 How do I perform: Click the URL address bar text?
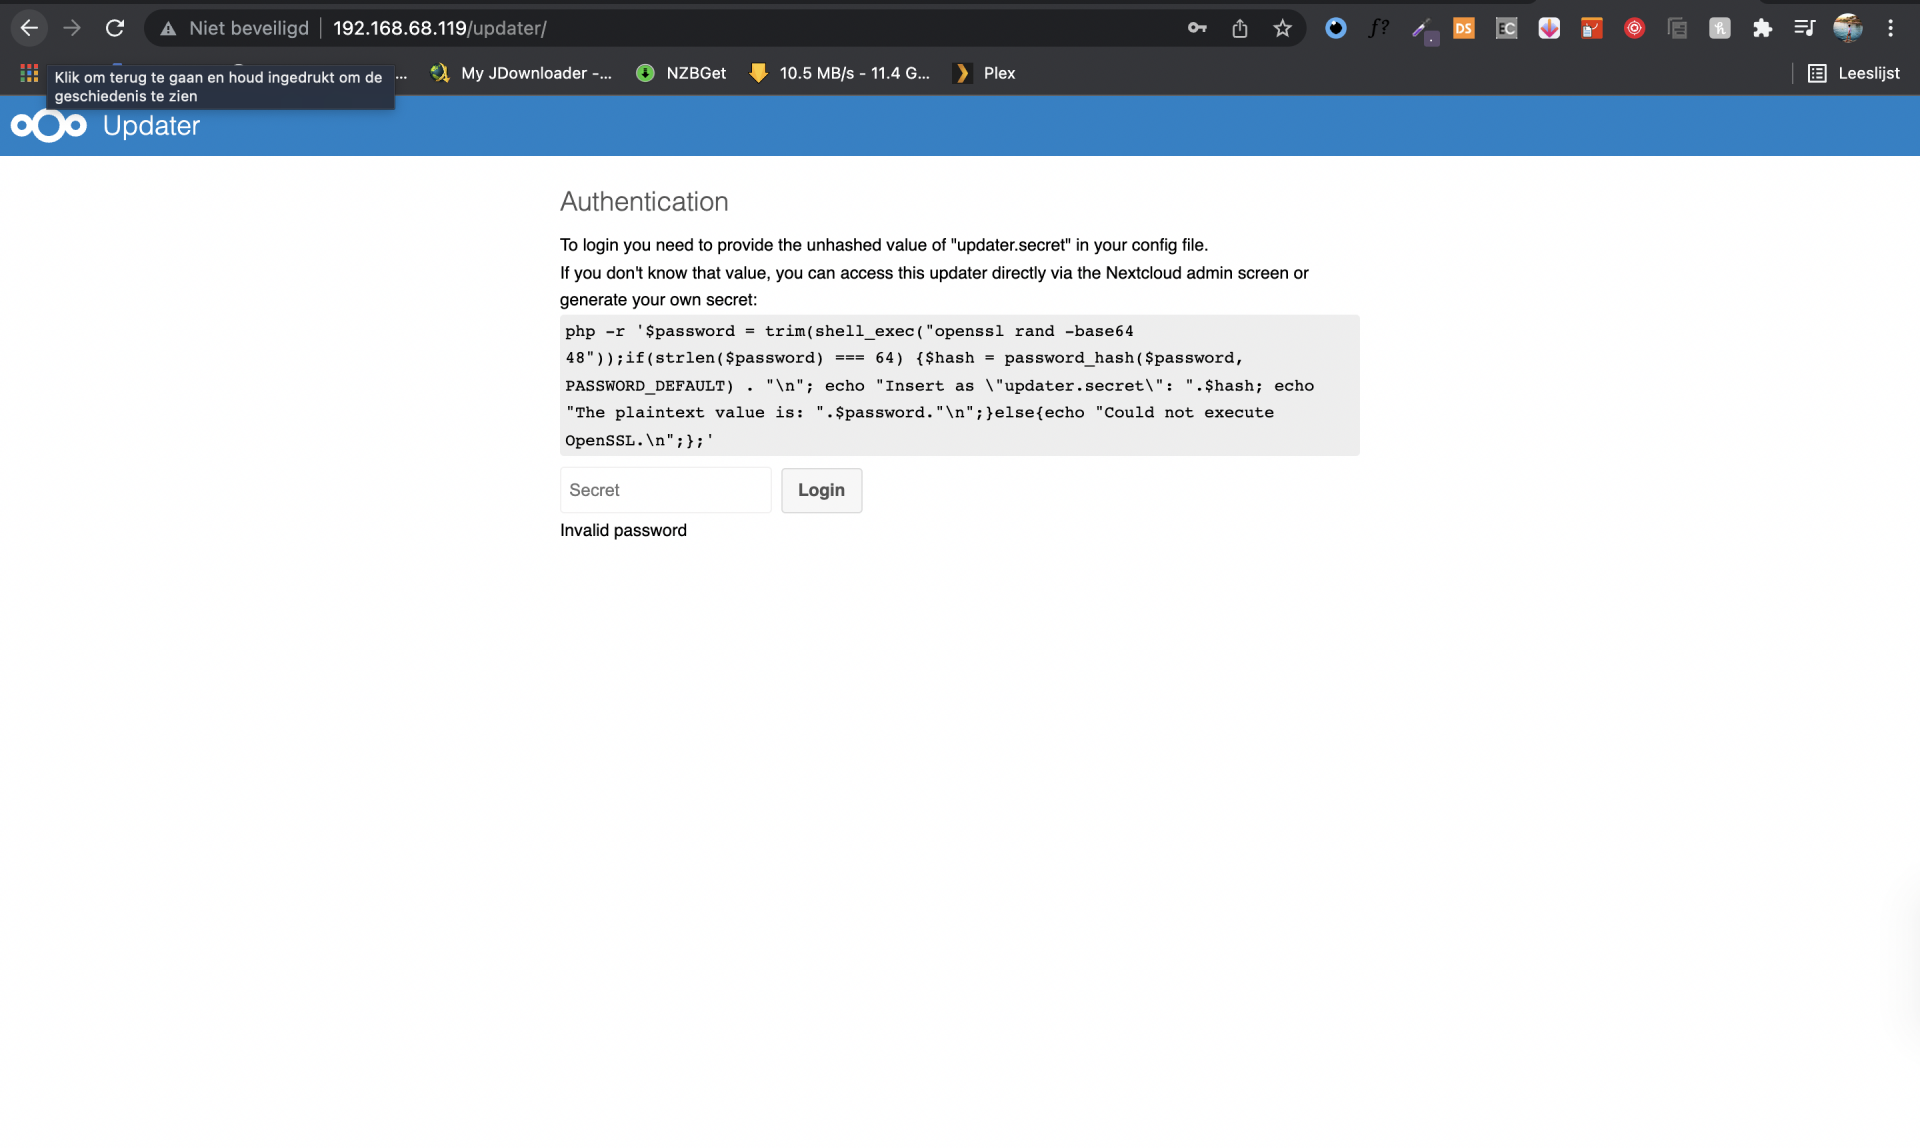440,28
